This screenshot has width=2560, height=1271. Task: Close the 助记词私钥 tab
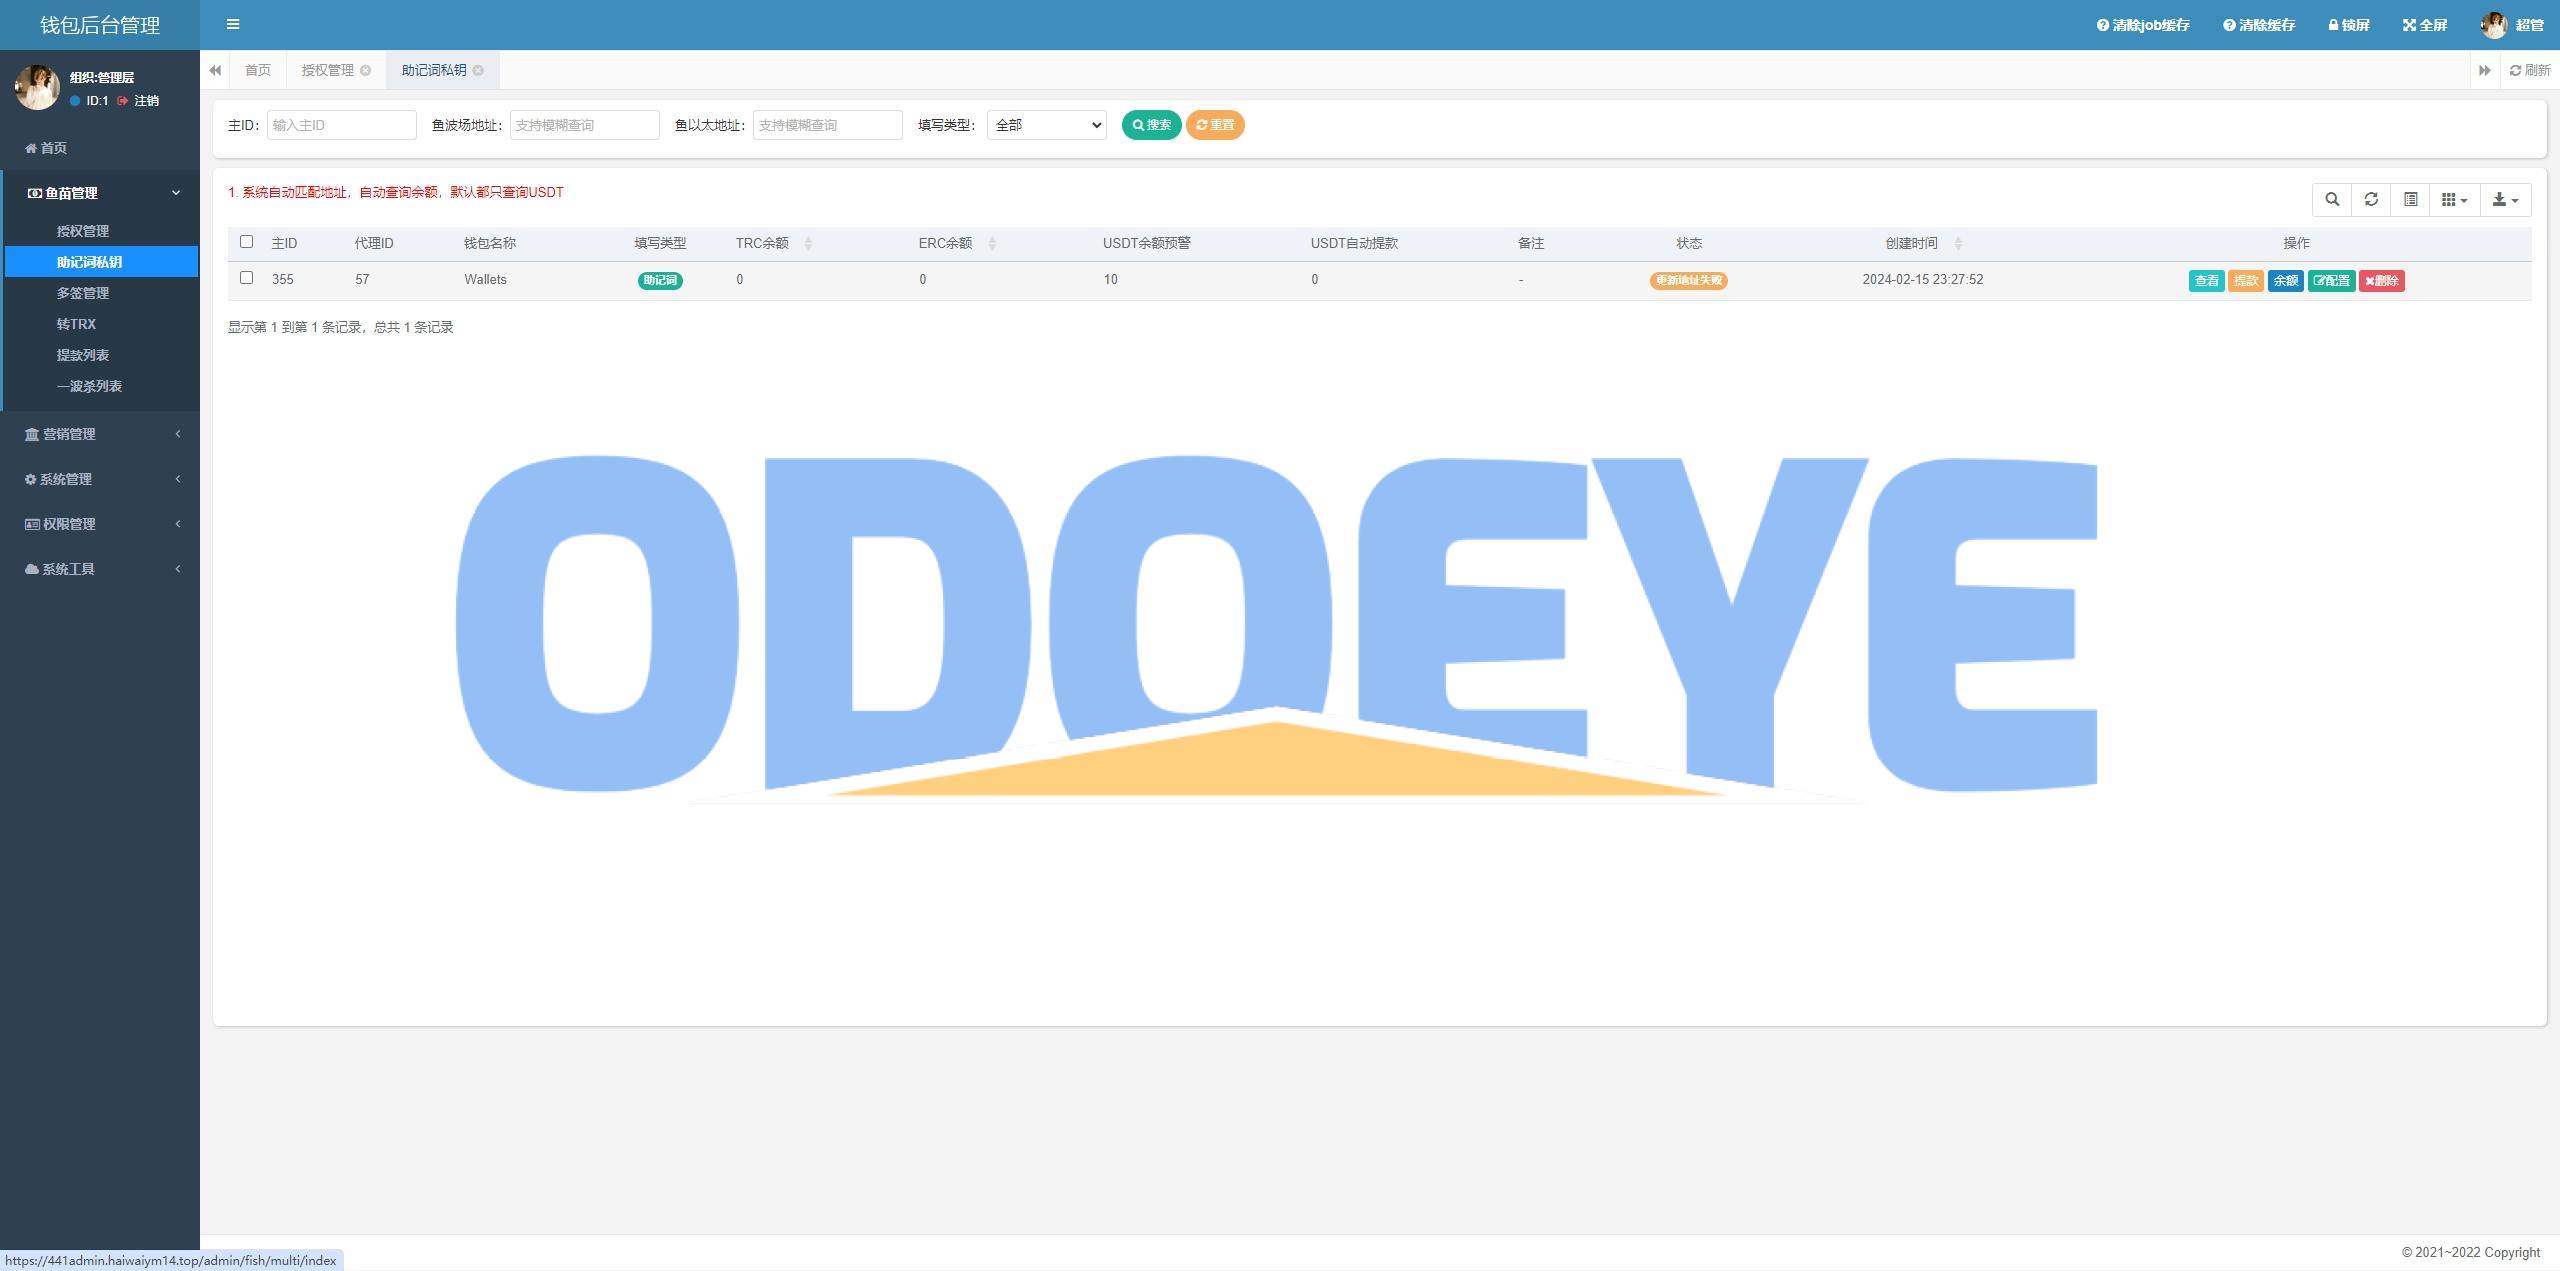478,70
